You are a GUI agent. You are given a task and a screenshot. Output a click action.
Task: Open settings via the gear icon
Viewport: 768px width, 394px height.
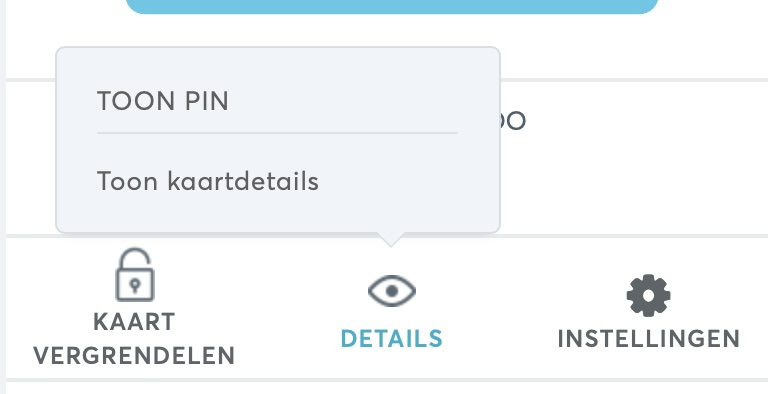coord(648,296)
